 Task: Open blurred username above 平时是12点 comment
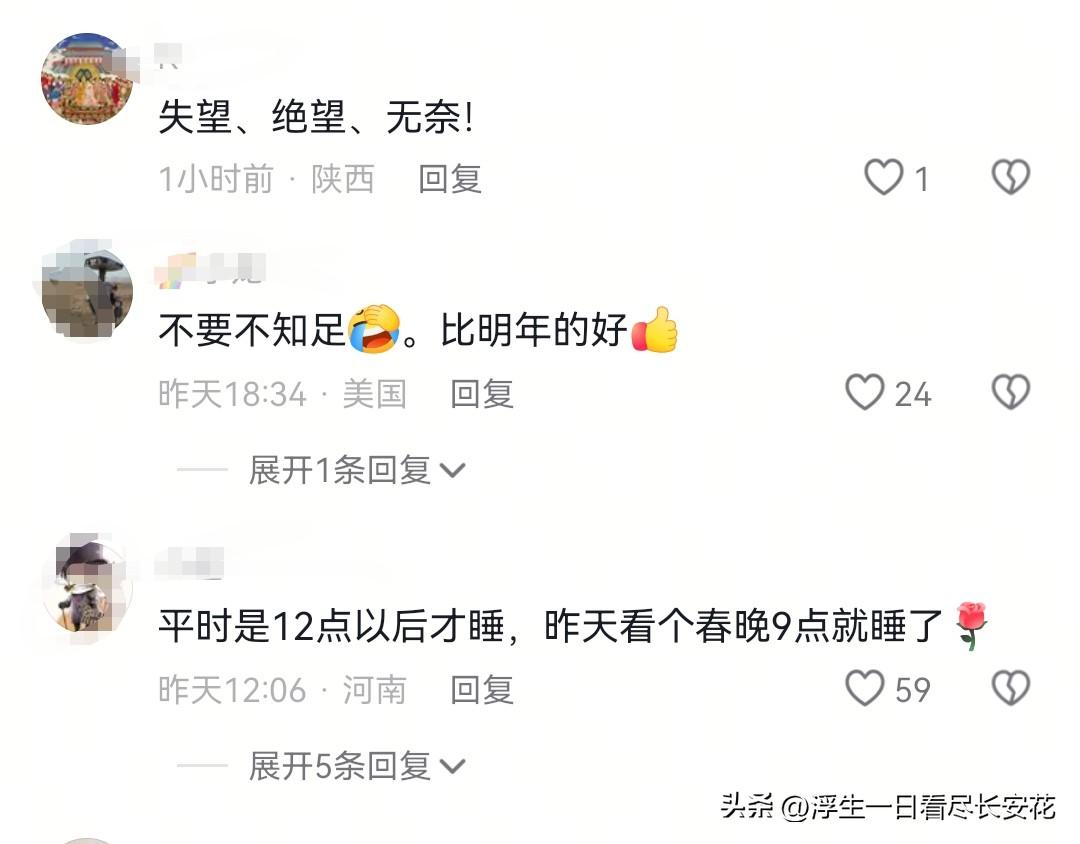pyautogui.click(x=190, y=562)
